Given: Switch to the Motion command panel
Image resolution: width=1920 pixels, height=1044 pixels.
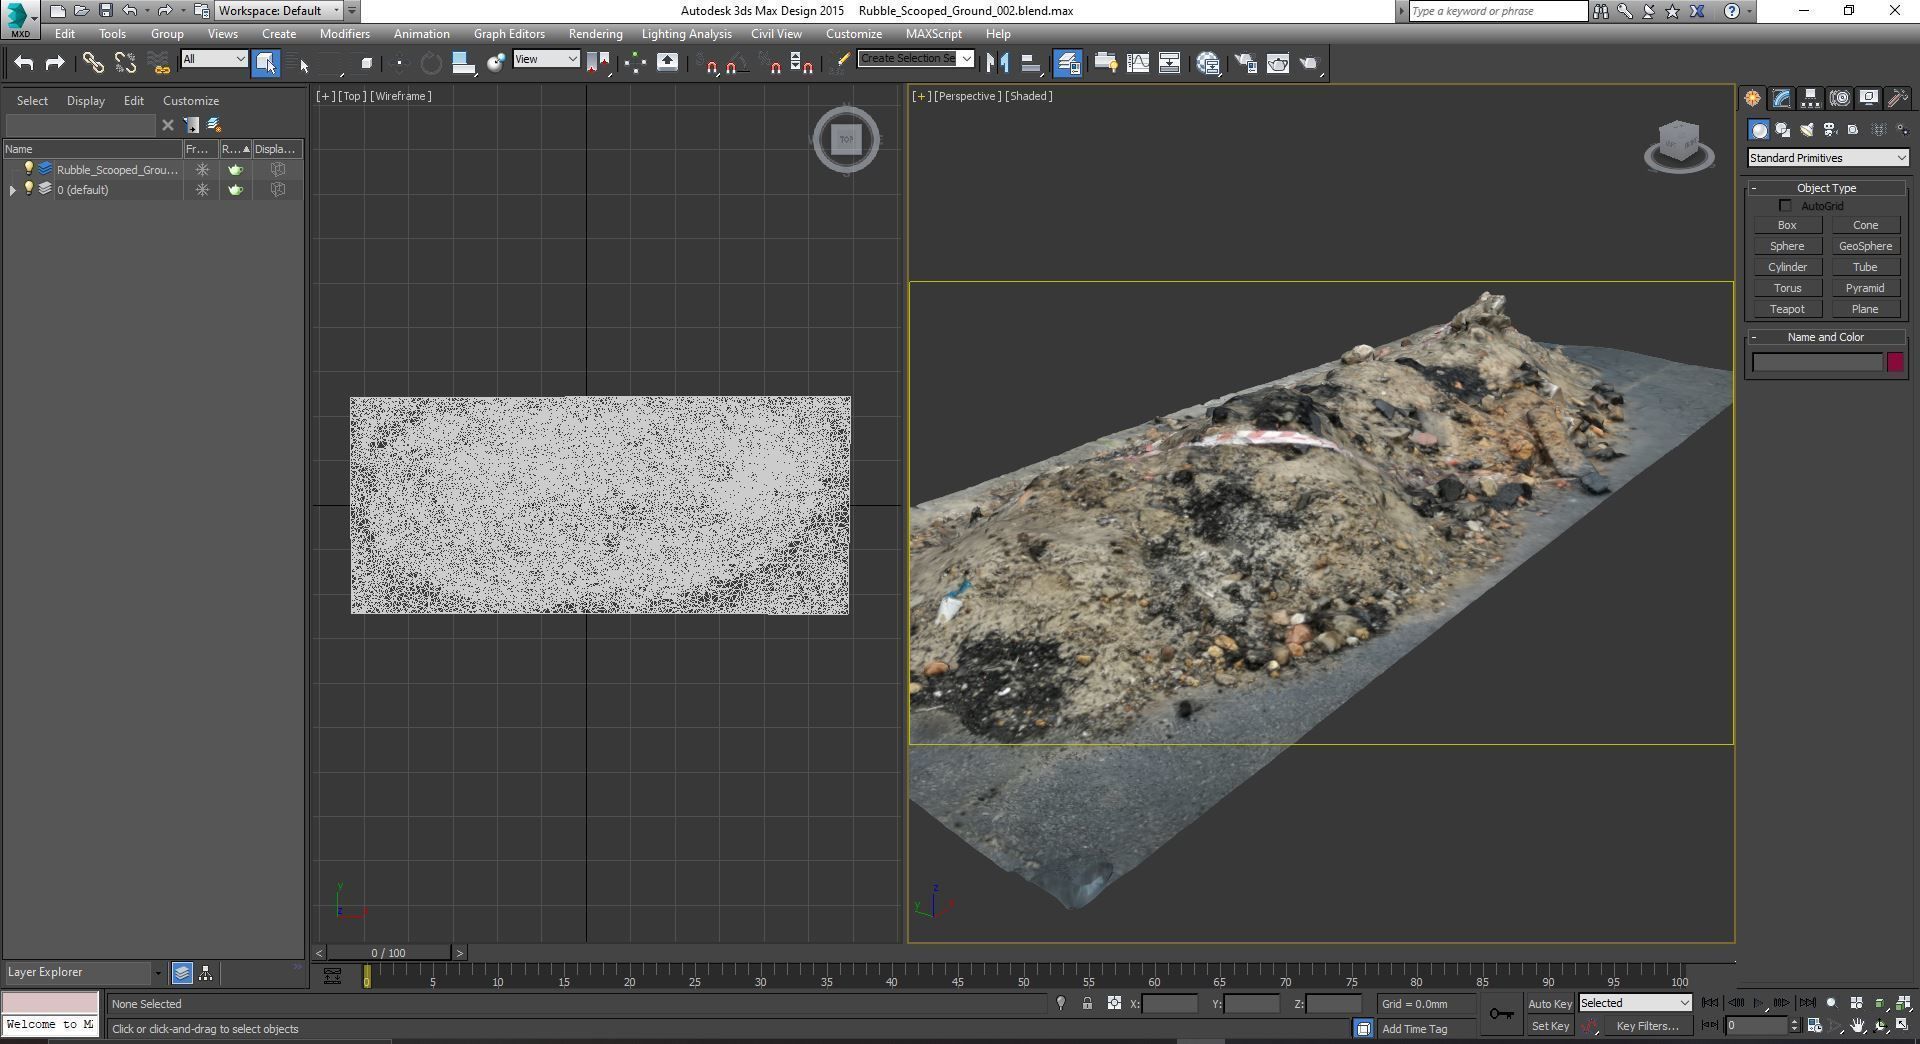Looking at the screenshot, I should [1839, 98].
